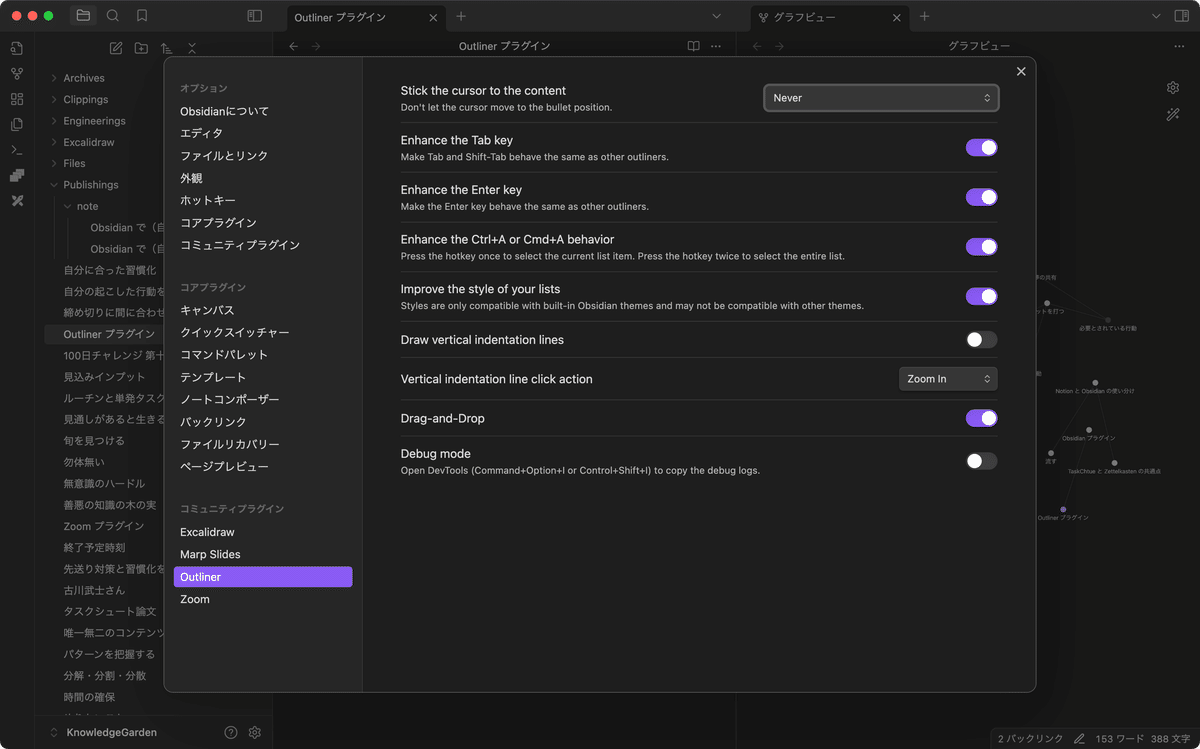The image size is (1200, 749).
Task: Expand the Excalidraw folder in explorer
Action: [x=89, y=142]
